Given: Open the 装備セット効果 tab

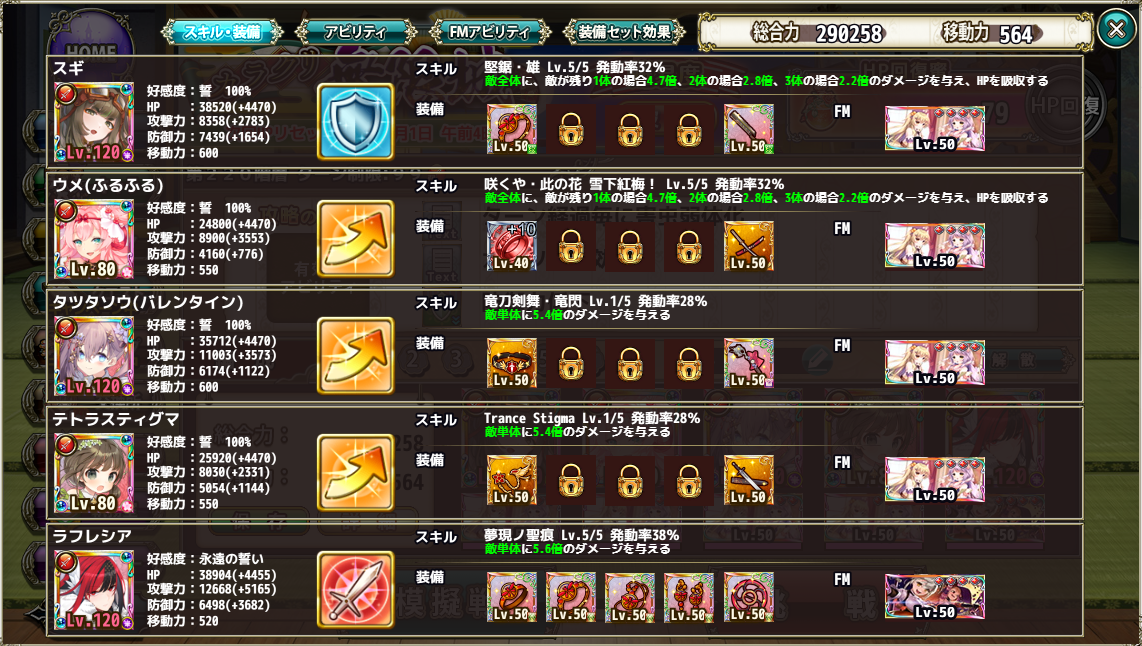Looking at the screenshot, I should point(624,32).
